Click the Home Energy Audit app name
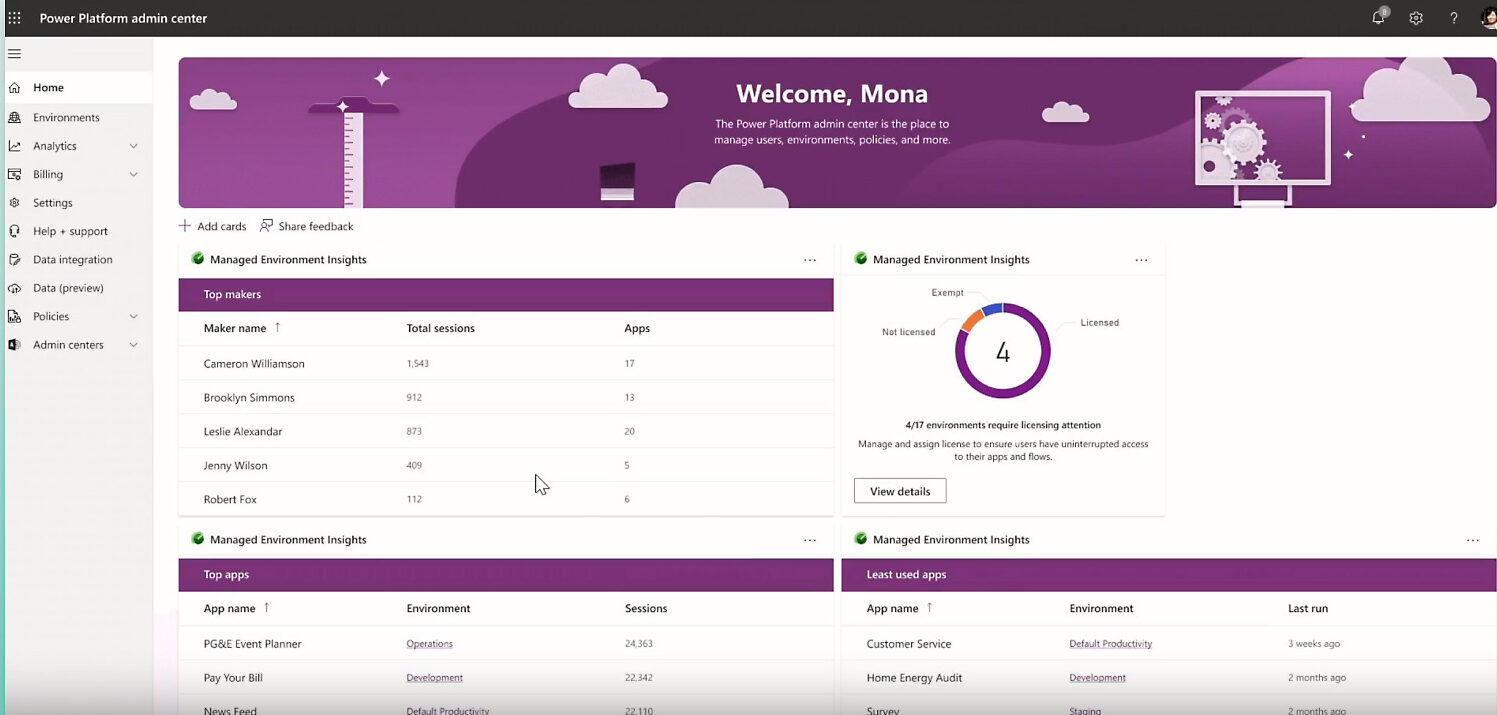The image size is (1497, 715). 914,678
